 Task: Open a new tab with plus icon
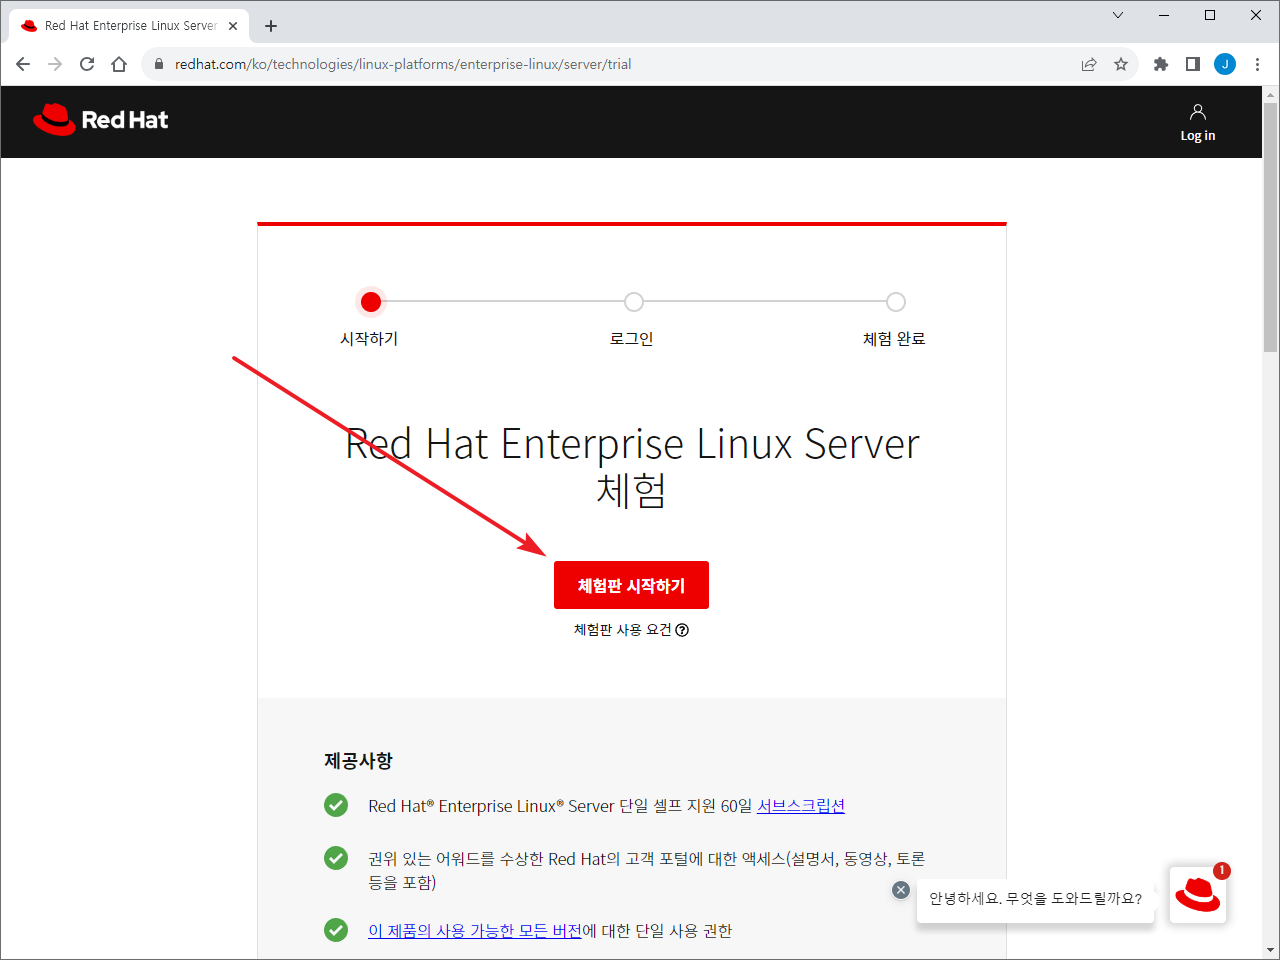[271, 26]
